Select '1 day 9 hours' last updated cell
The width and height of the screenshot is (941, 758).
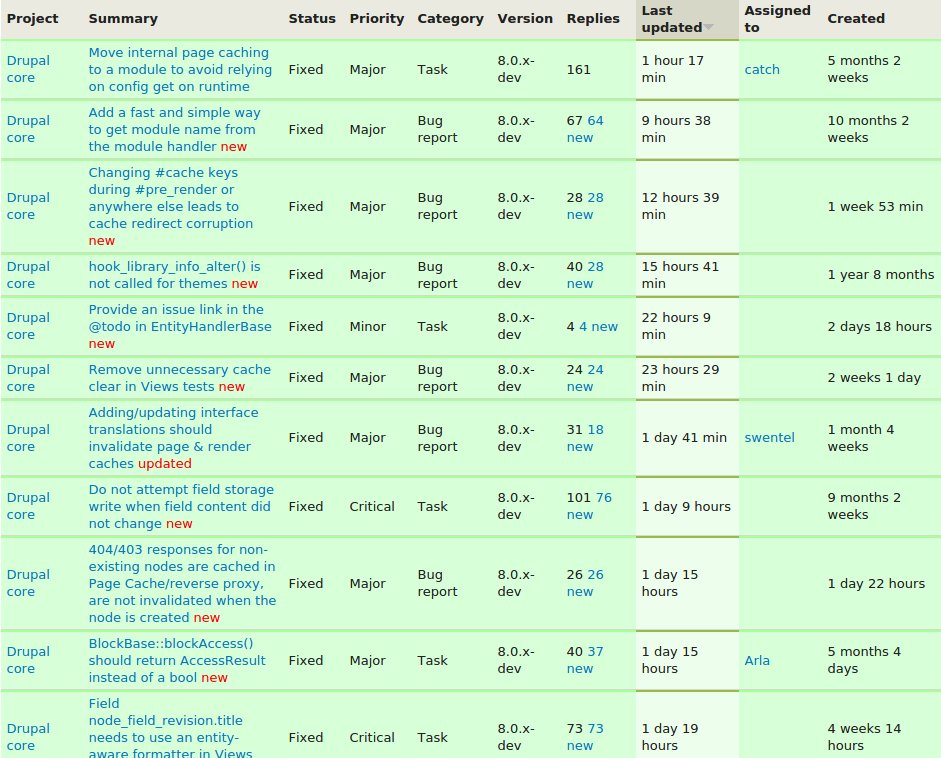click(686, 507)
